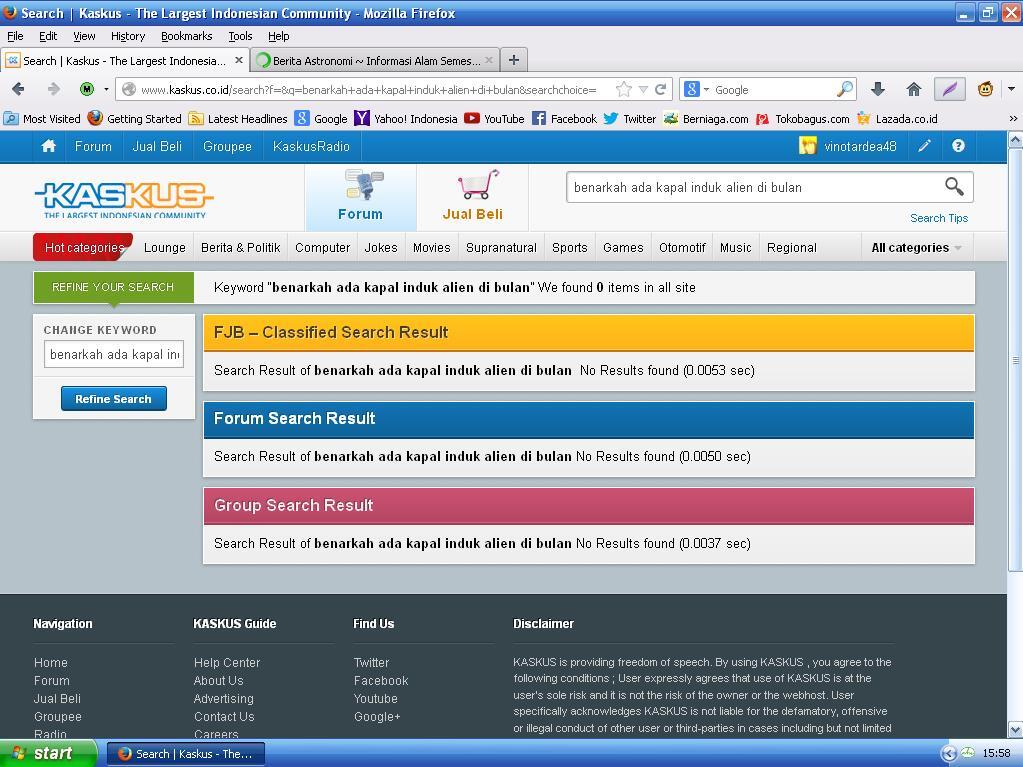Screen dimensions: 1023x767
Task: Open Google+ footer link
Action: click(x=377, y=717)
